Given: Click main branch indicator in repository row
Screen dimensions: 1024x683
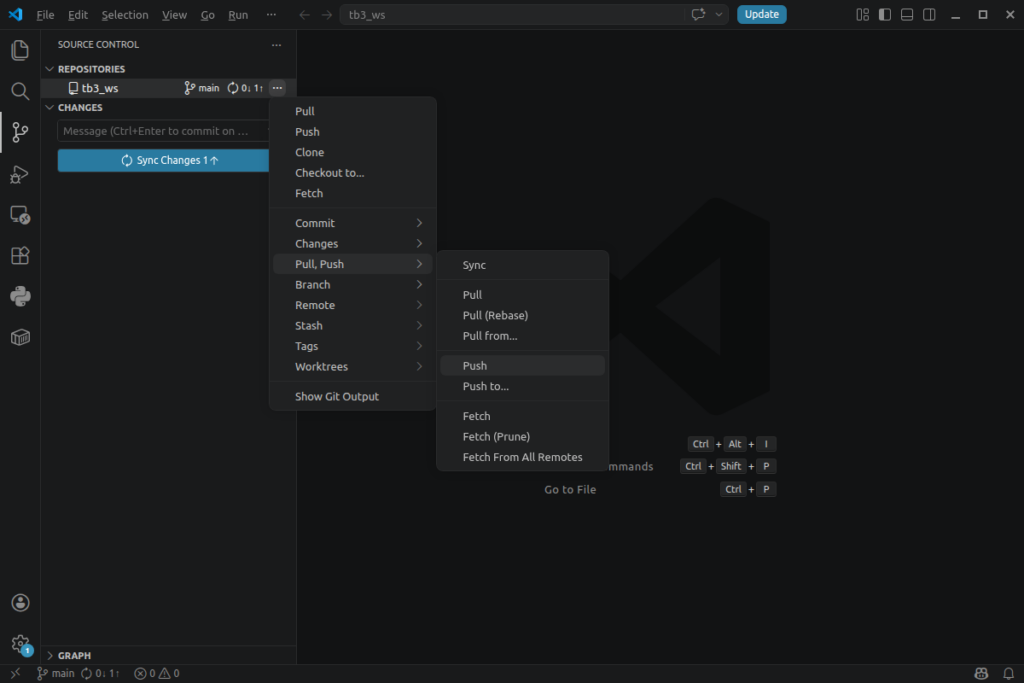Looking at the screenshot, I should (x=202, y=87).
